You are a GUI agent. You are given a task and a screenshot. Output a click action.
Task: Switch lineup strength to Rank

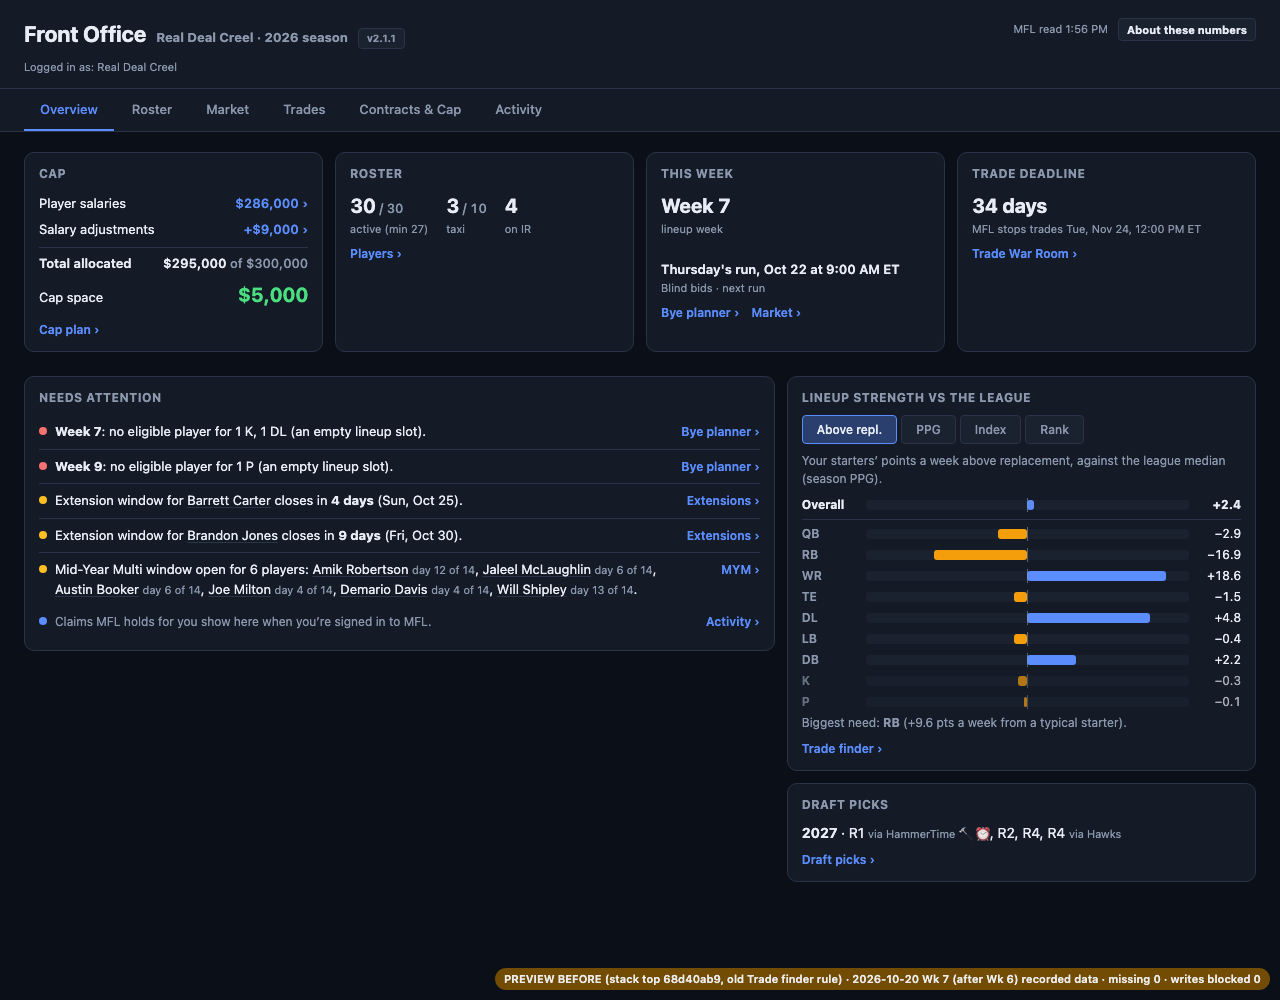coord(1054,430)
